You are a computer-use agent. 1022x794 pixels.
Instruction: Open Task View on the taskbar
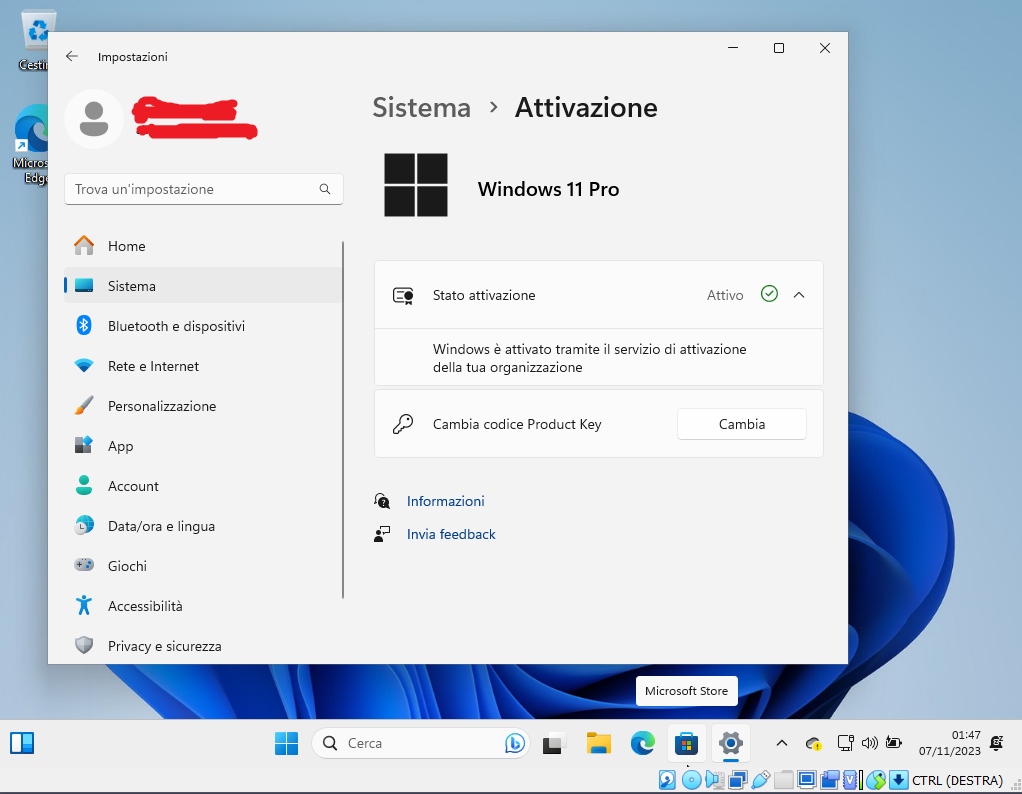554,743
